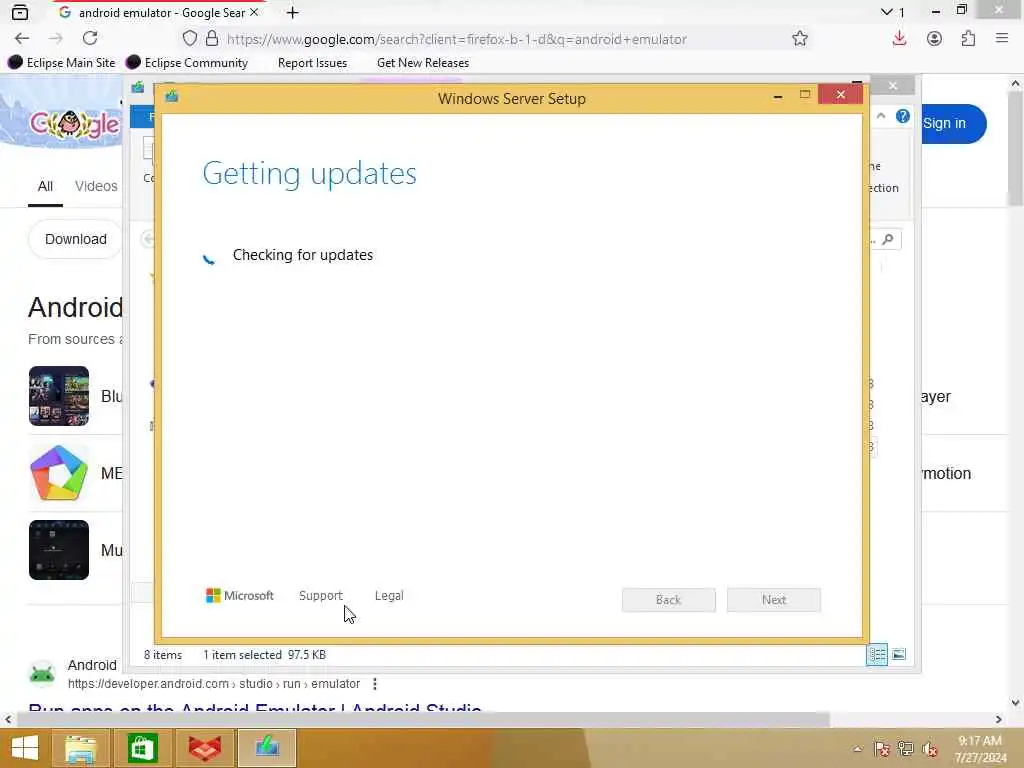Viewport: 1024px width, 768px height.
Task: Switch Explorer to details view
Action: tap(877, 654)
